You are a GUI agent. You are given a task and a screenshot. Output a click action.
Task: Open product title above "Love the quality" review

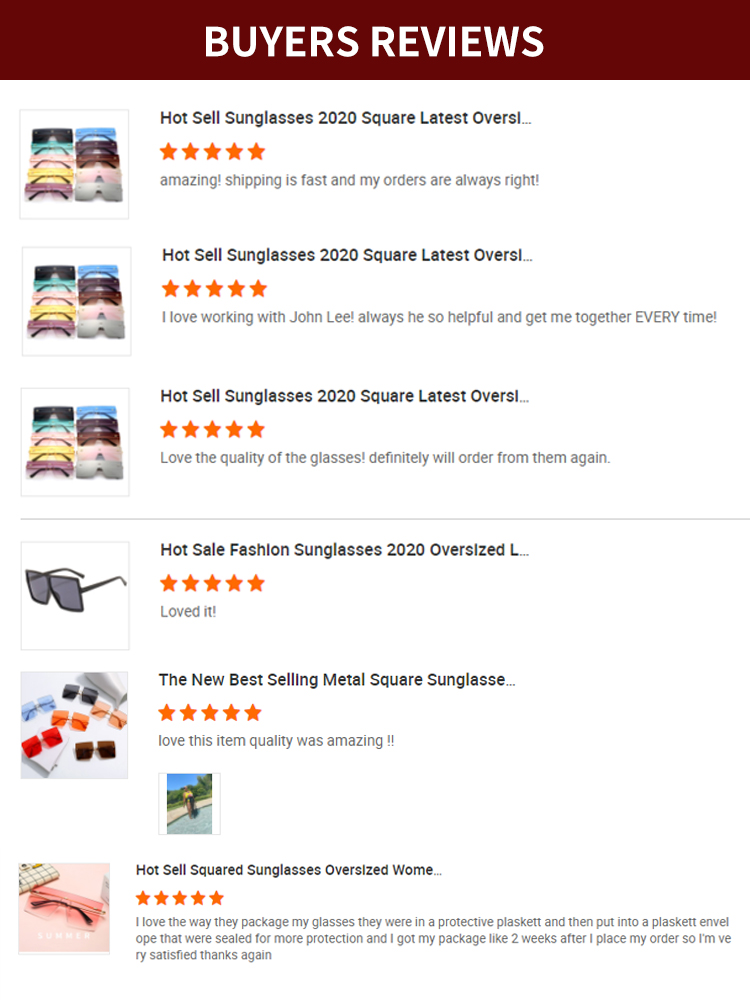344,396
